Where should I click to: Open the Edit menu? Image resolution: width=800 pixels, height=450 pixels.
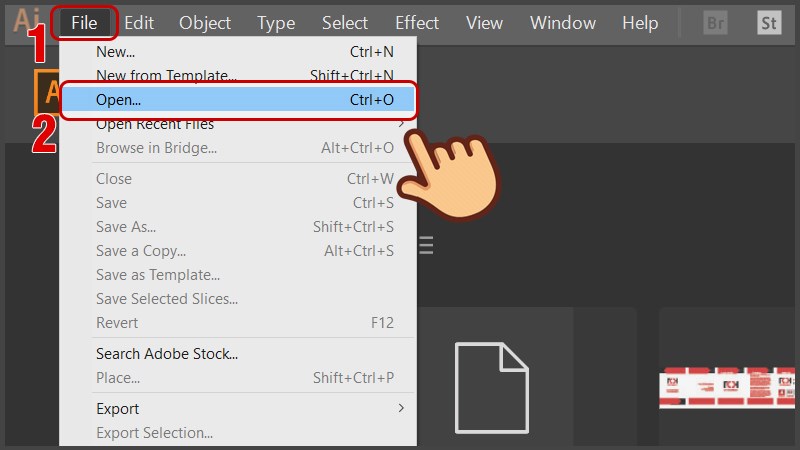[139, 22]
